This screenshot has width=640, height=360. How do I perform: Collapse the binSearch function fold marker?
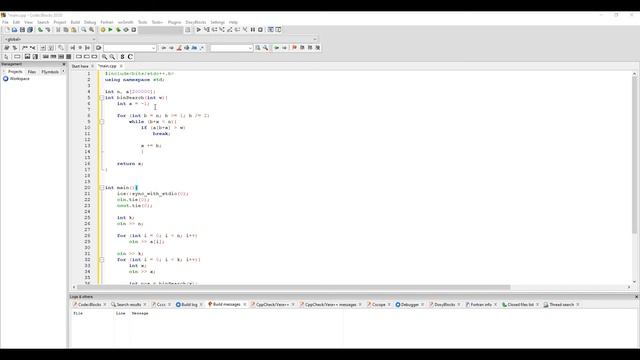[x=102, y=98]
